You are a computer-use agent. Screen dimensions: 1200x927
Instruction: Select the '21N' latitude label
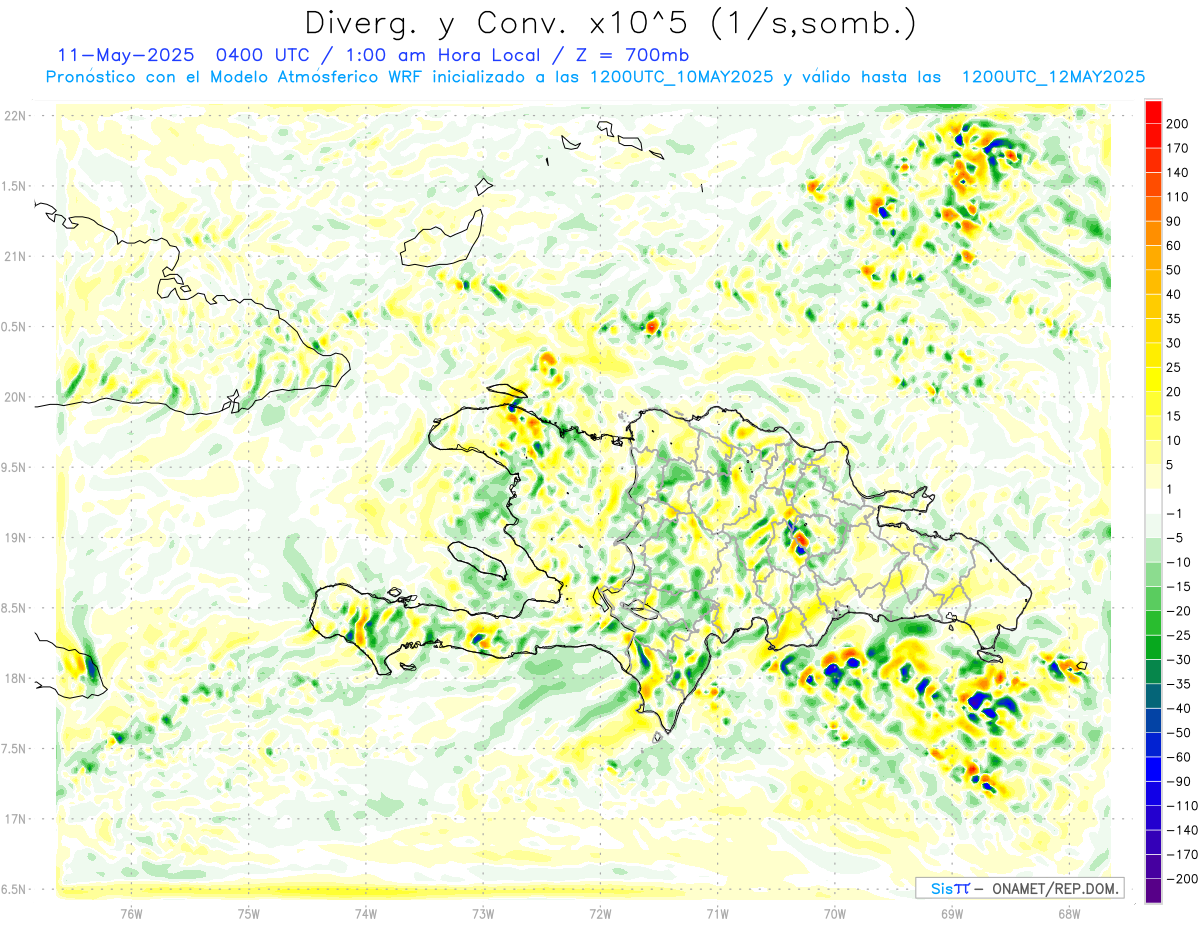point(15,256)
